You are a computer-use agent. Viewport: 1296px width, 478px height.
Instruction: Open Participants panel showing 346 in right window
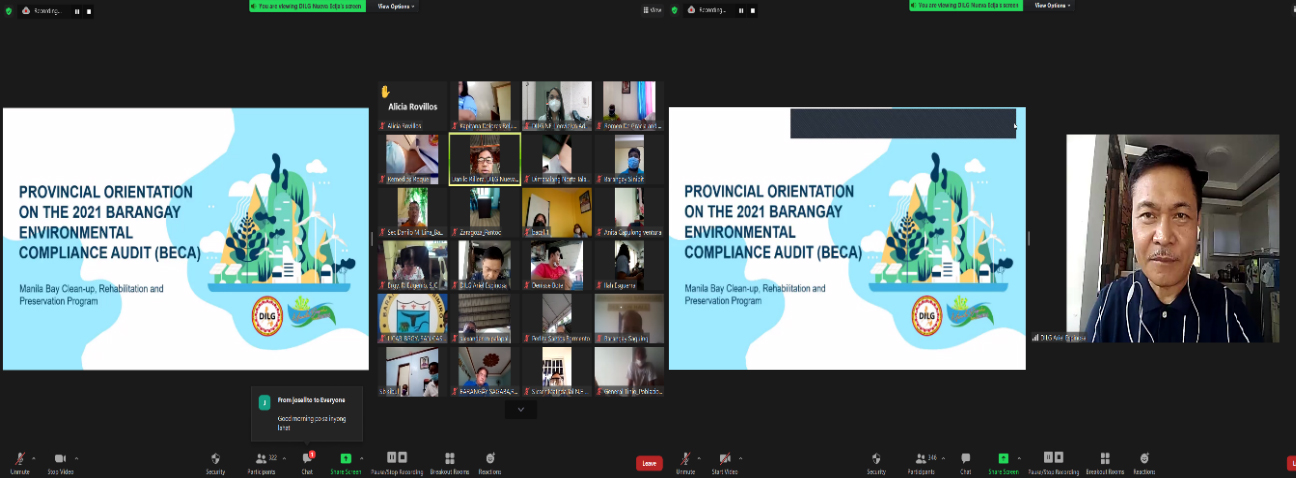coord(924,461)
